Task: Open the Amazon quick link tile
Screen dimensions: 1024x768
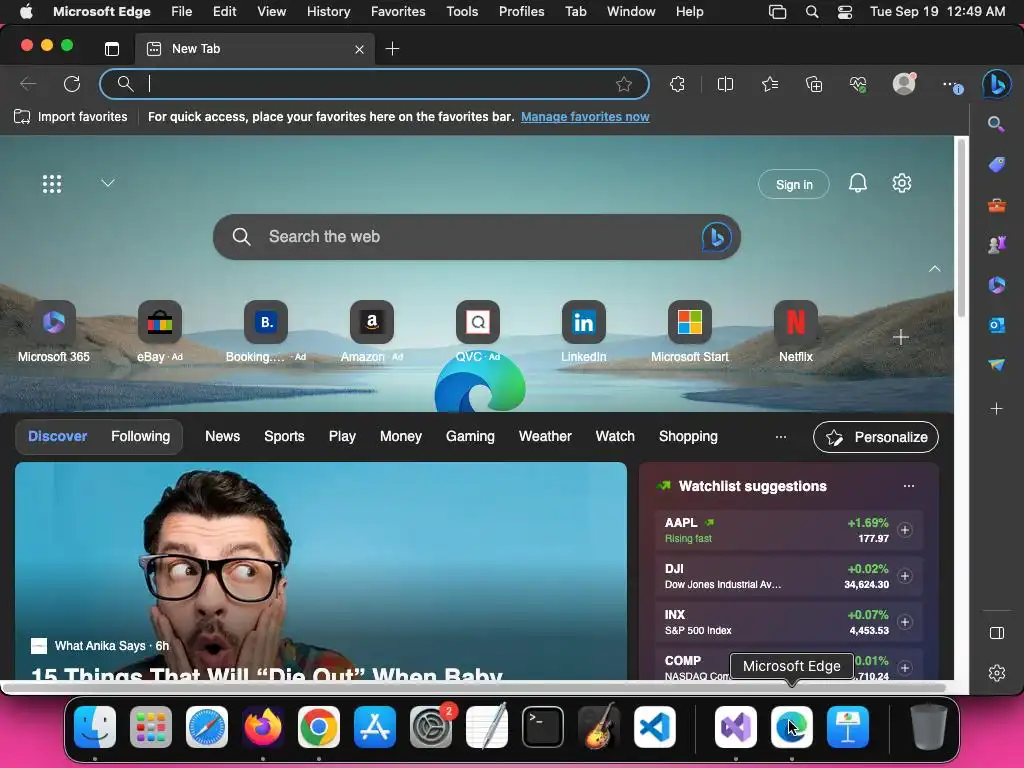Action: pyautogui.click(x=372, y=331)
